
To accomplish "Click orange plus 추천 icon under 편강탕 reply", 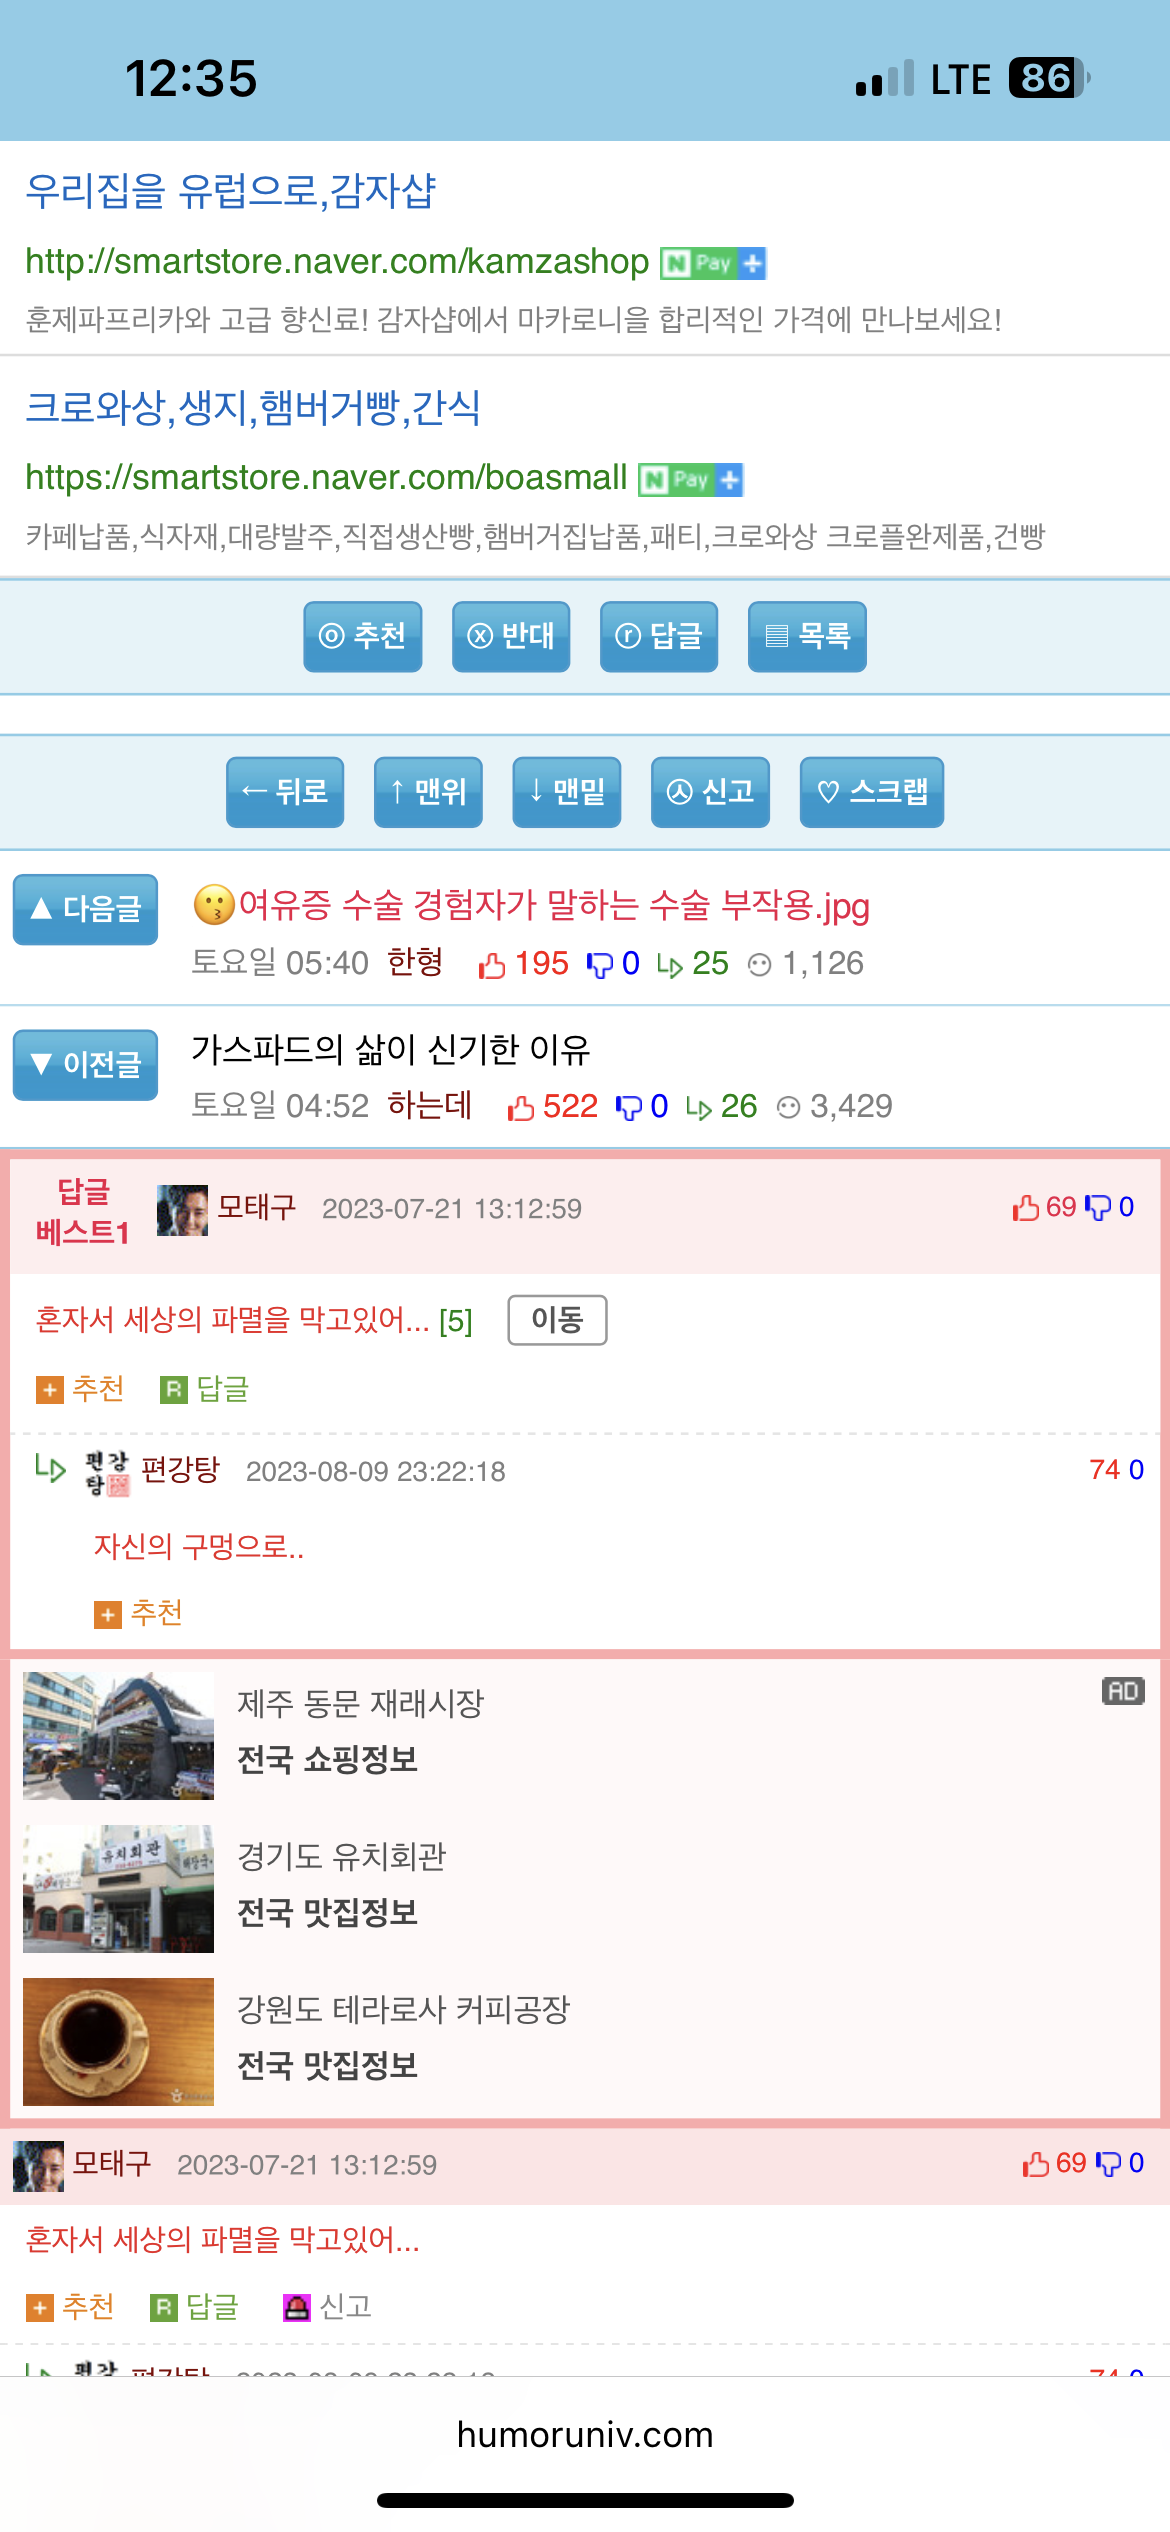I will click(108, 1614).
